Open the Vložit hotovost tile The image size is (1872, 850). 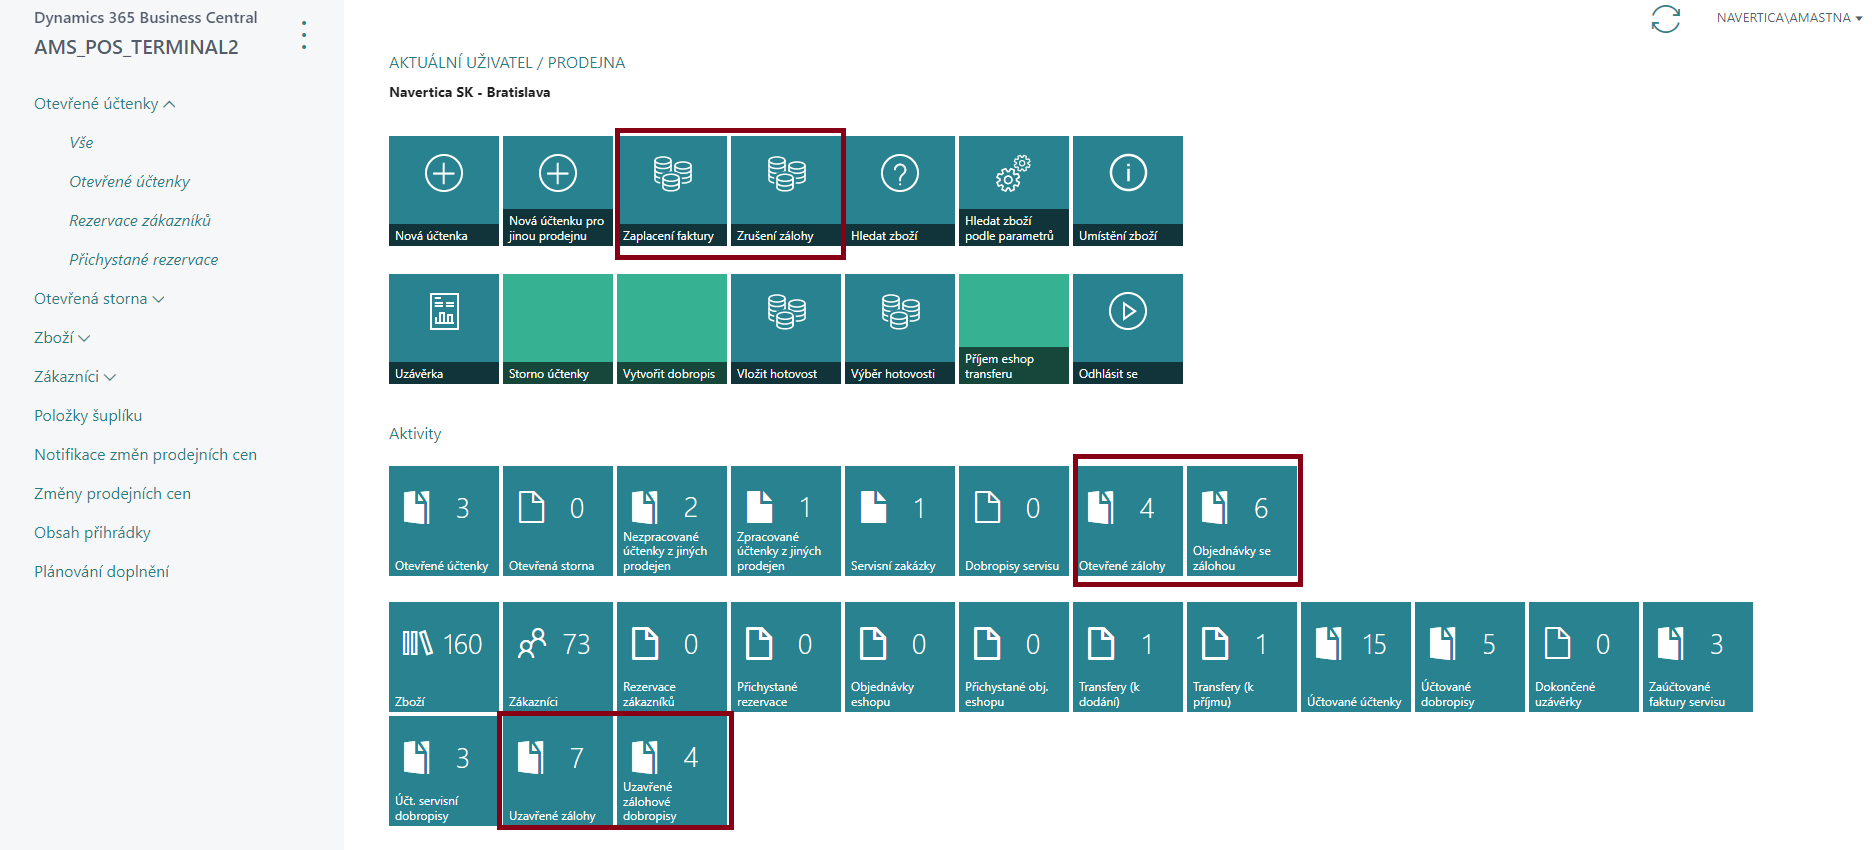tap(786, 329)
